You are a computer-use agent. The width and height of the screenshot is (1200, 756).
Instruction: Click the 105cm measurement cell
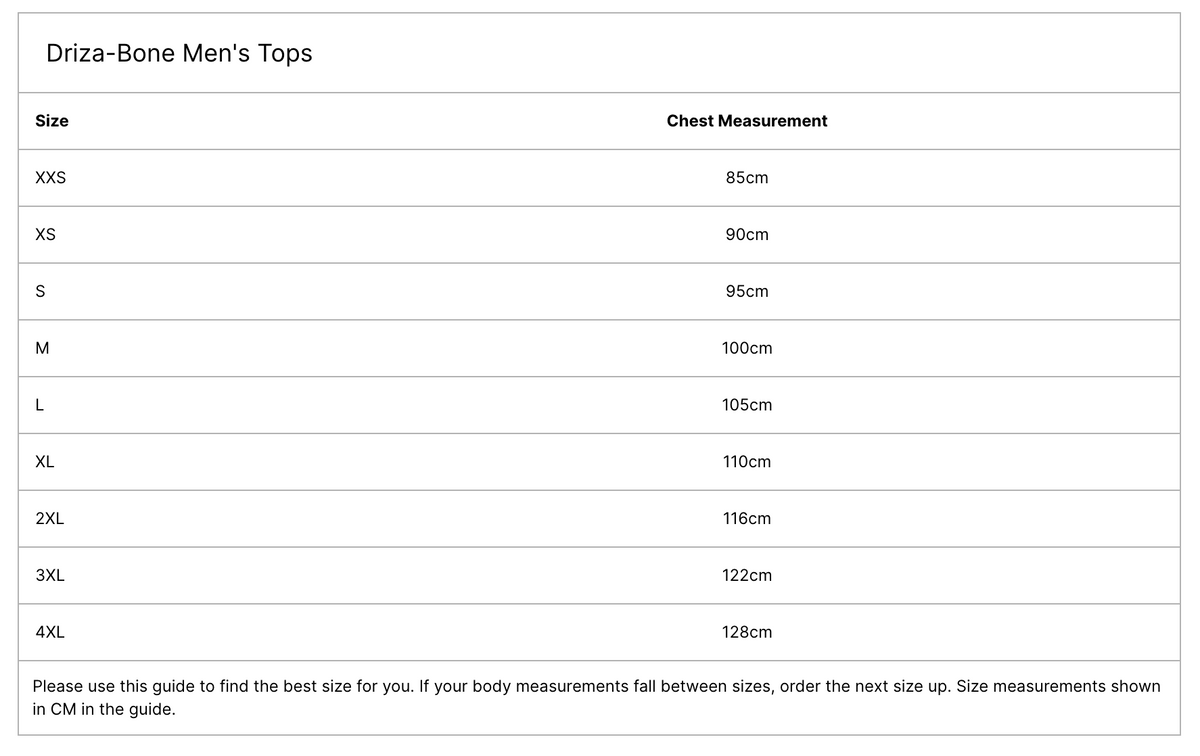(x=747, y=406)
